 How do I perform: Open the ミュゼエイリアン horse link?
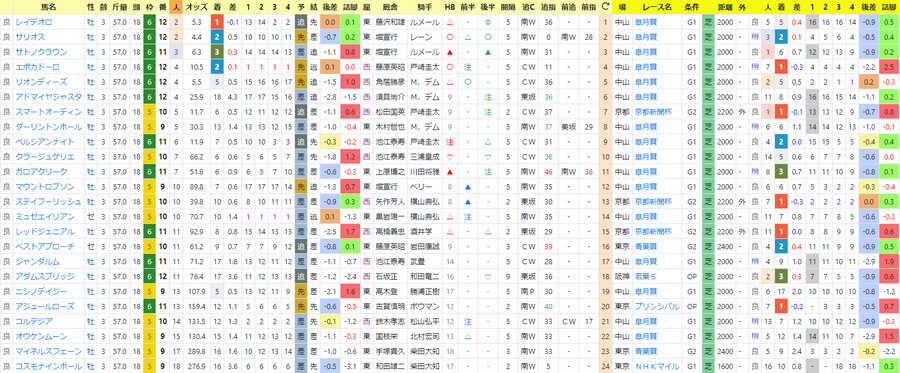[45, 216]
